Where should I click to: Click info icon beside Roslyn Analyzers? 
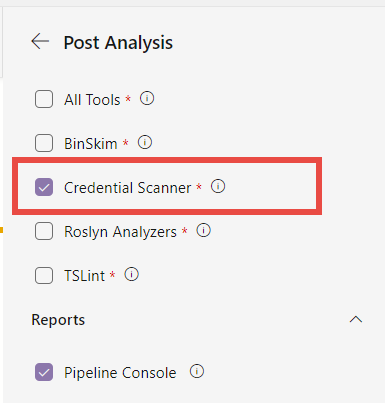coord(203,230)
